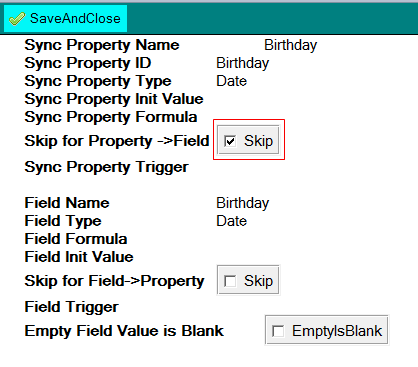The height and width of the screenshot is (367, 418).
Task: Select the Sync Property Name value Birthday
Action: click(x=291, y=45)
